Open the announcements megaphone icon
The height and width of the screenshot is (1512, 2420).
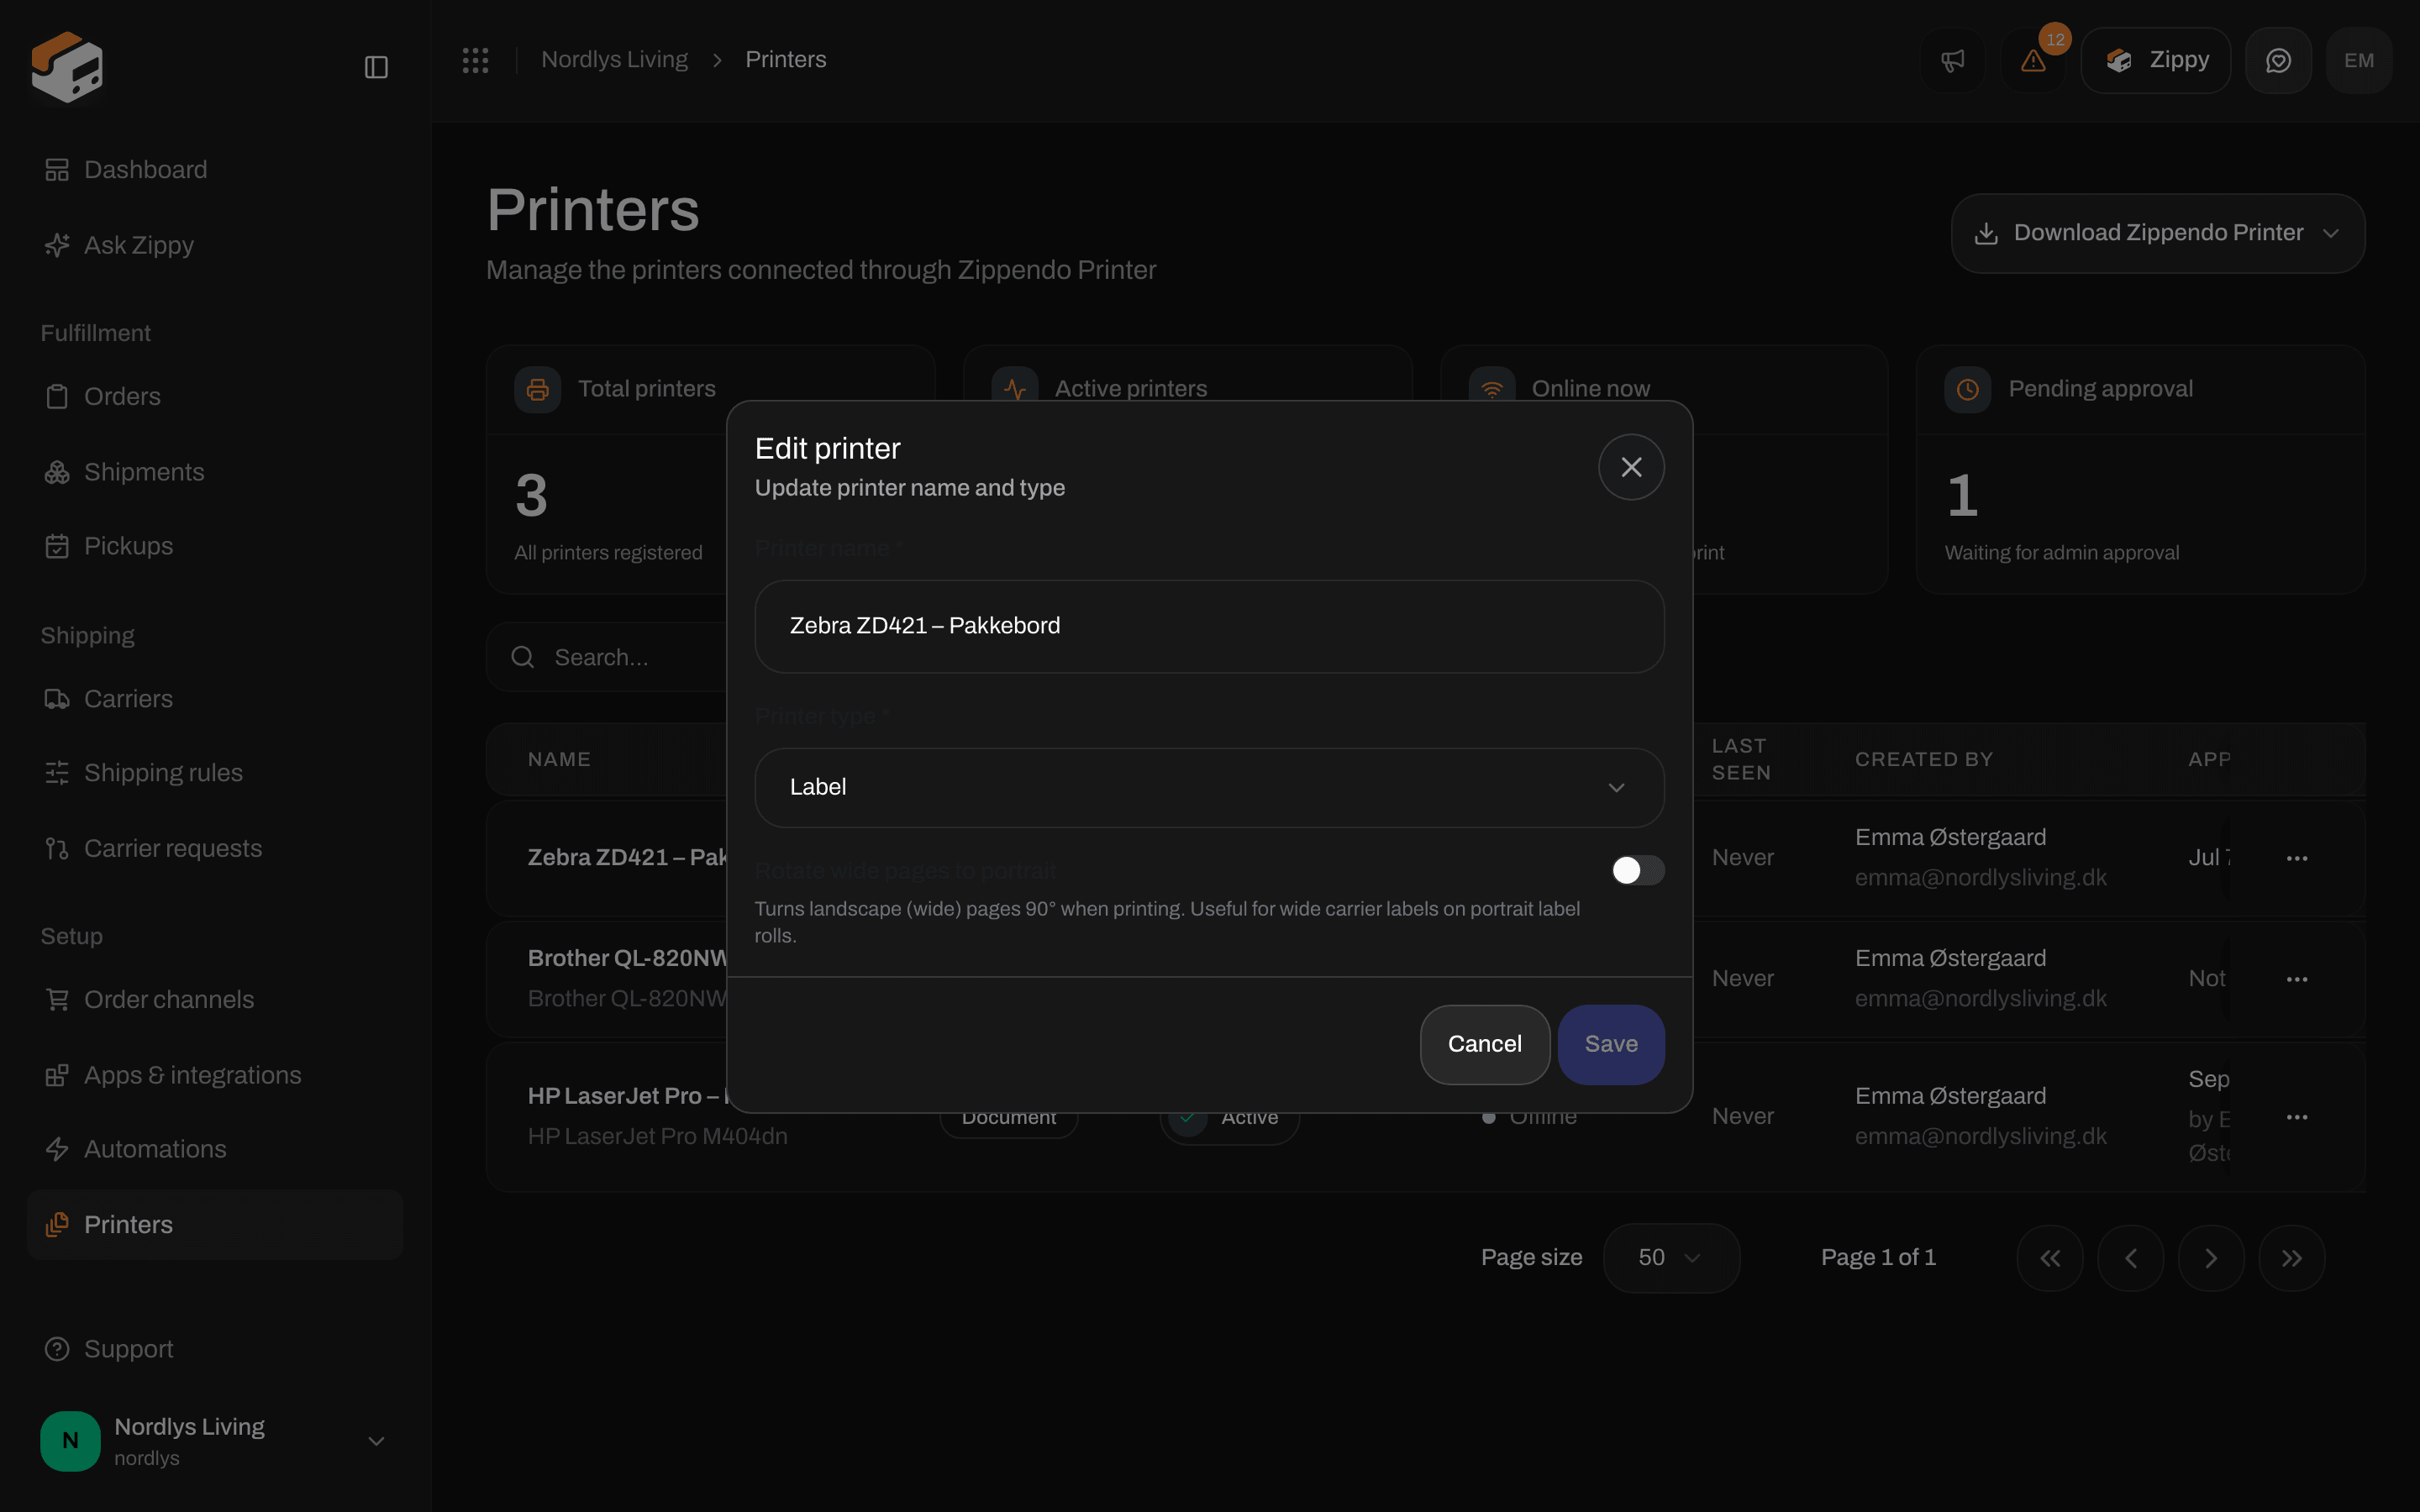pos(1952,60)
